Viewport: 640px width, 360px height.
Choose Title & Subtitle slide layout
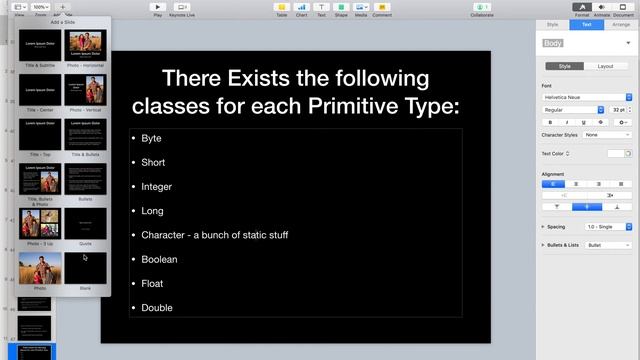pyautogui.click(x=40, y=45)
